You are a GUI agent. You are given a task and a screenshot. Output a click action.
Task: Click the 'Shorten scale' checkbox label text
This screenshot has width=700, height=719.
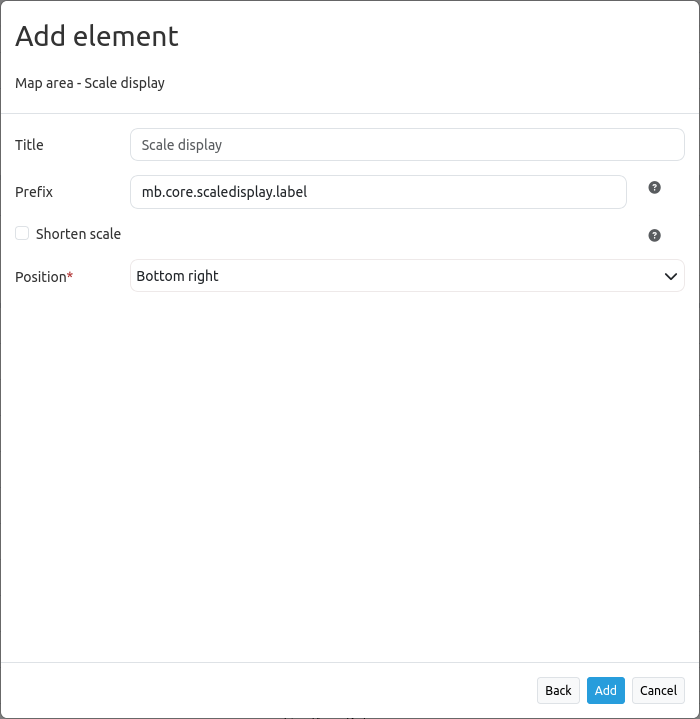click(x=78, y=234)
